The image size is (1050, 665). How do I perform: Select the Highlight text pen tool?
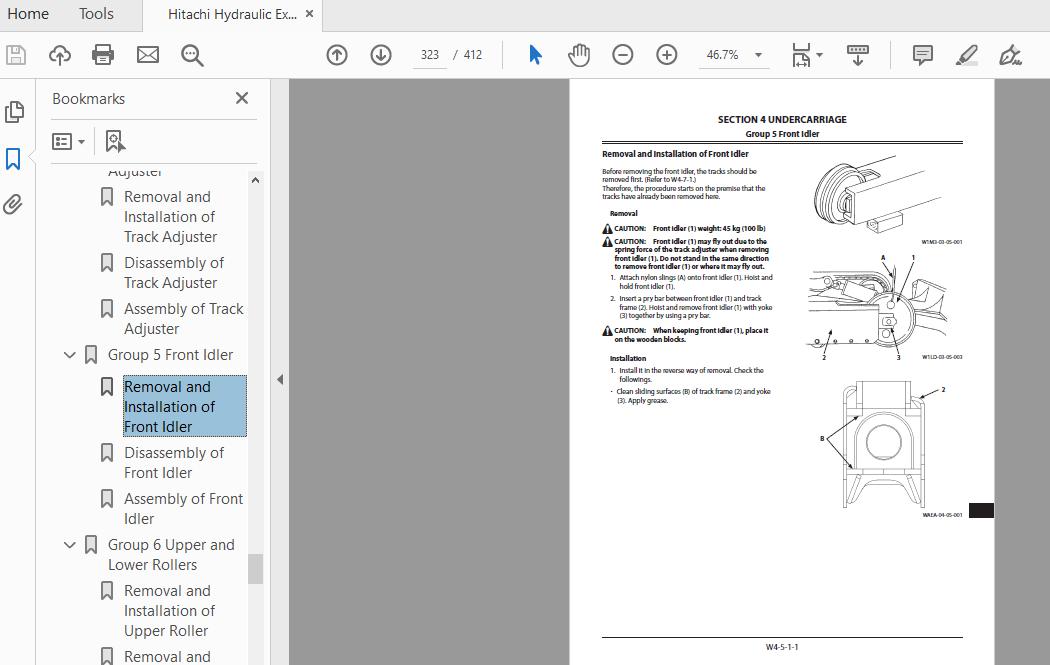(x=966, y=55)
